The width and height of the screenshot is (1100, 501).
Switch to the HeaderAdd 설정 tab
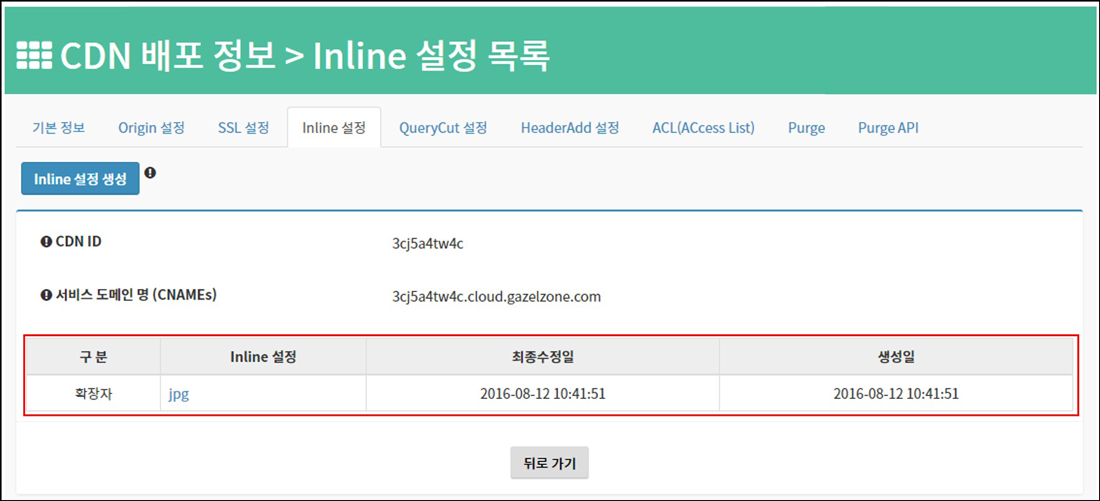(570, 128)
